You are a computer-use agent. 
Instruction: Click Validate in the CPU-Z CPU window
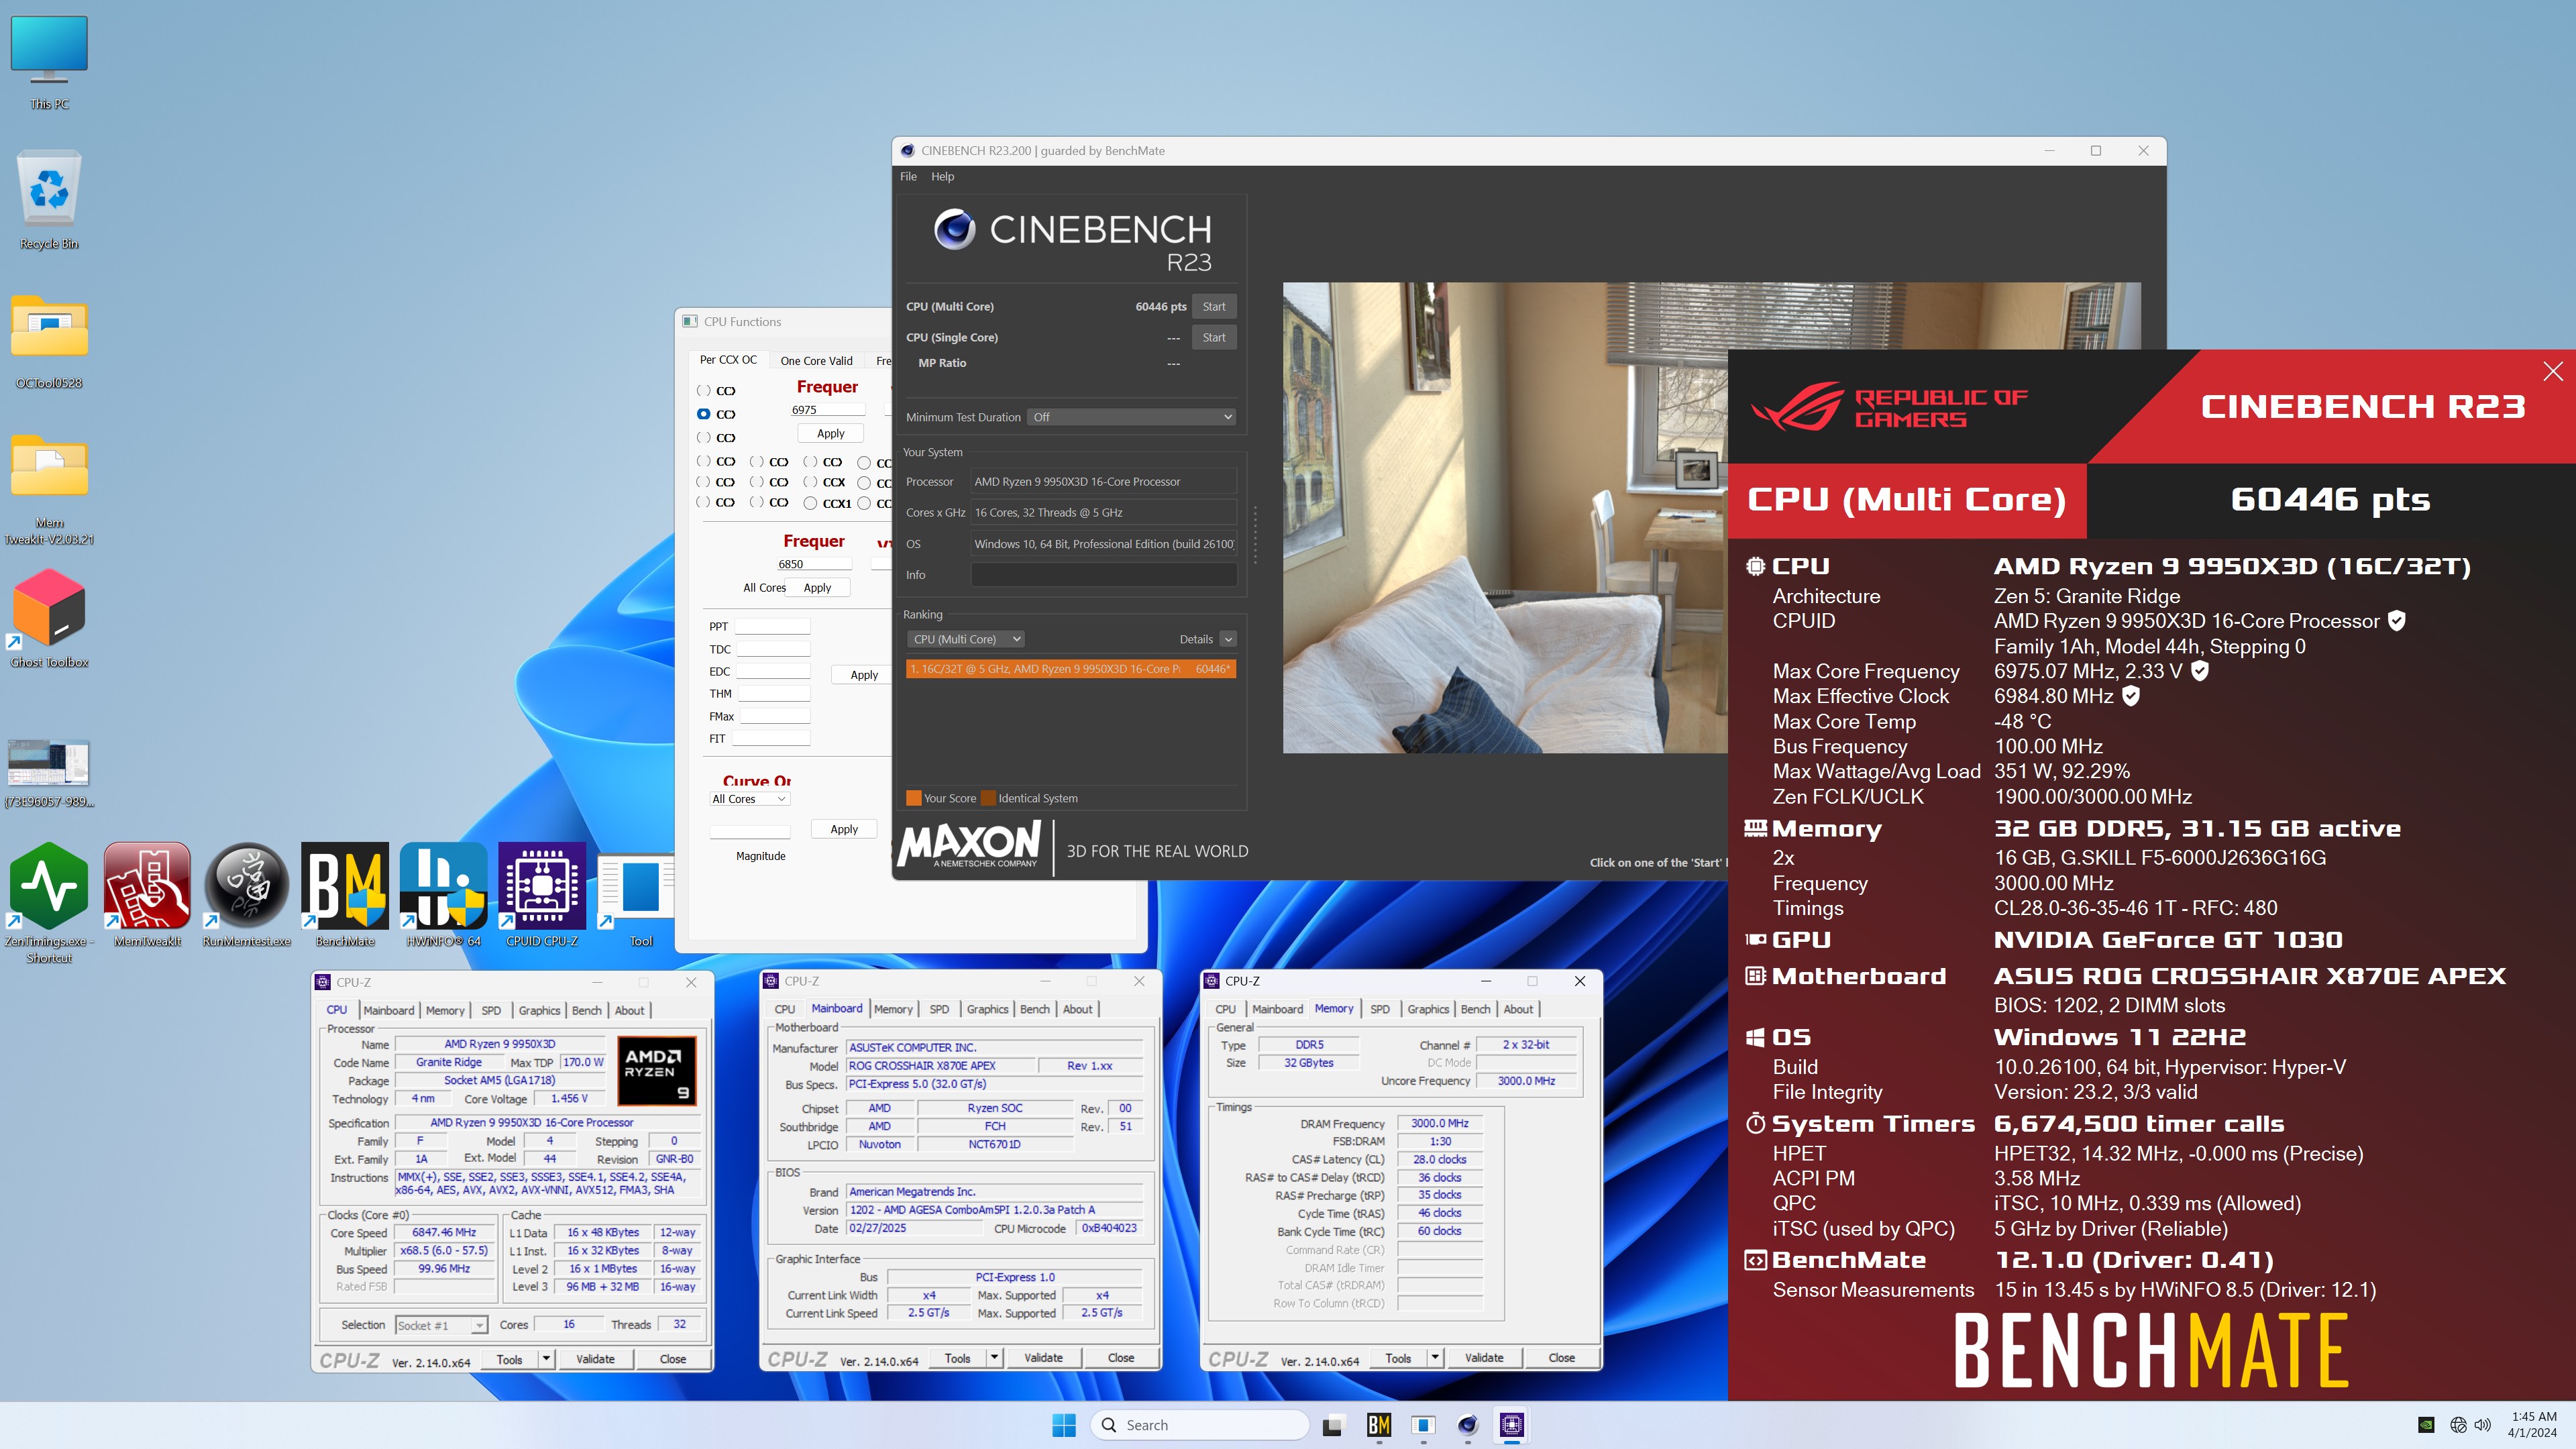tap(595, 1358)
